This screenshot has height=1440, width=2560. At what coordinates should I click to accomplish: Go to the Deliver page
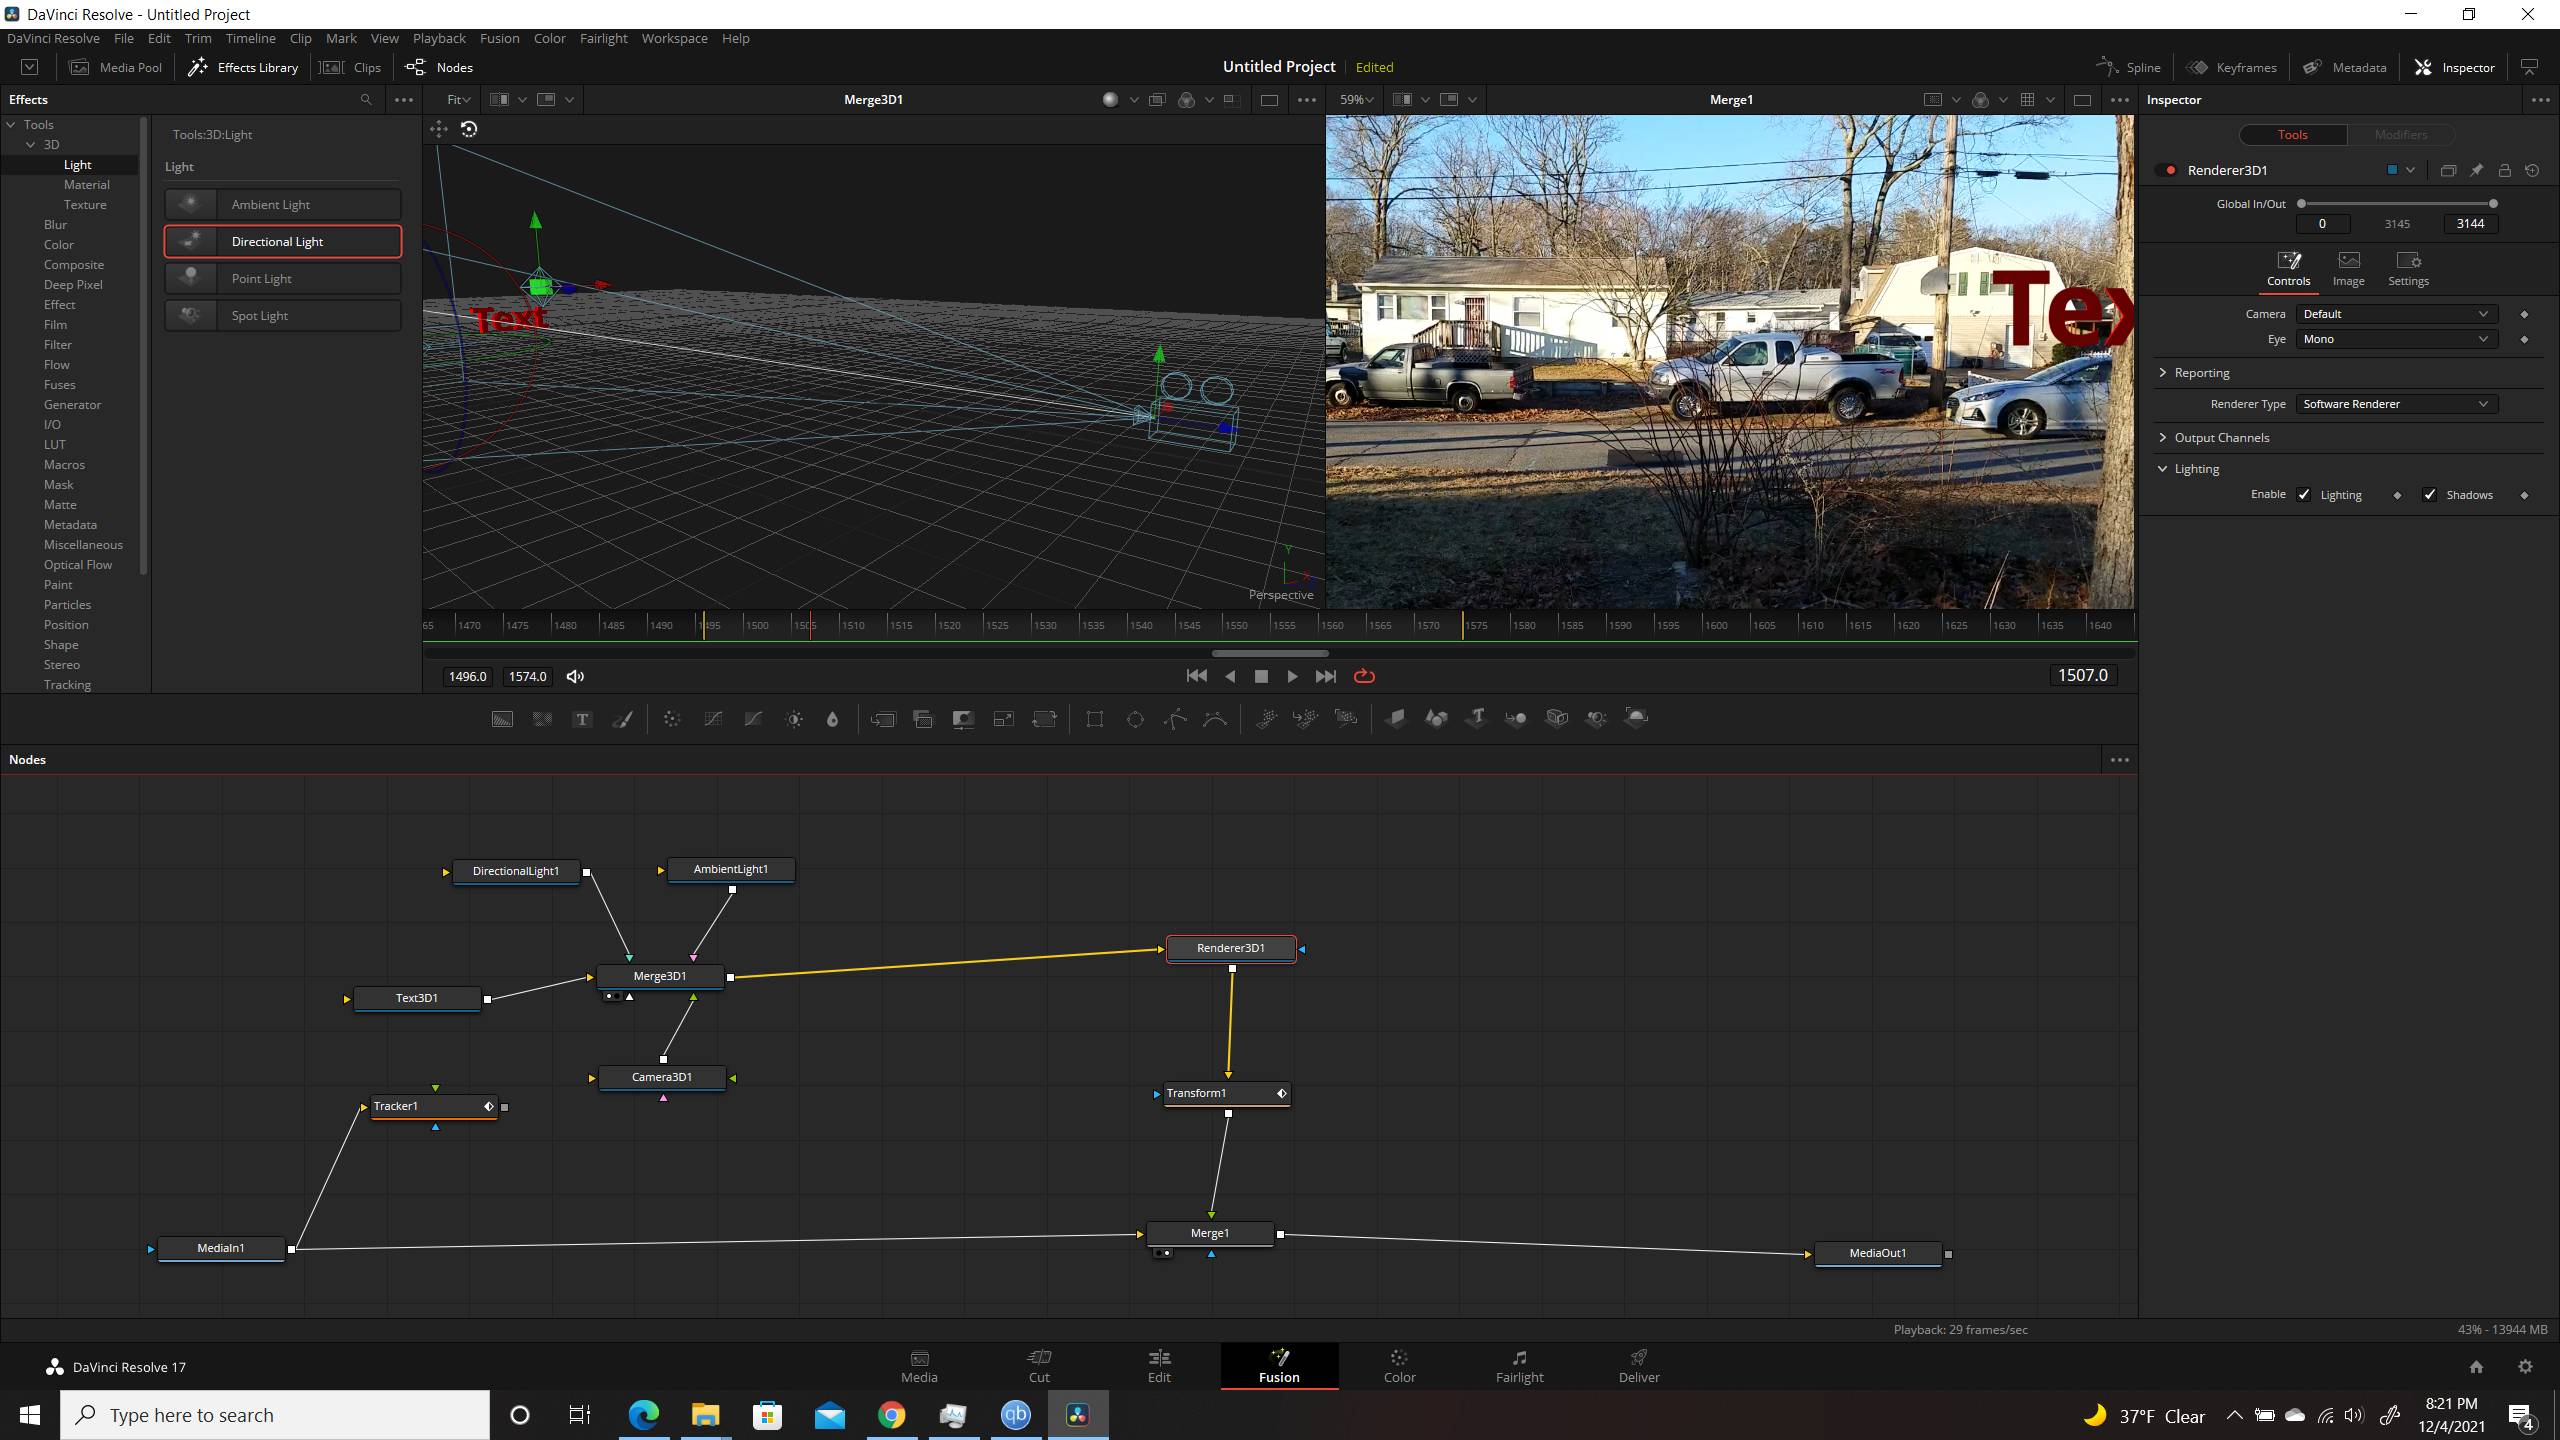pyautogui.click(x=1639, y=1366)
